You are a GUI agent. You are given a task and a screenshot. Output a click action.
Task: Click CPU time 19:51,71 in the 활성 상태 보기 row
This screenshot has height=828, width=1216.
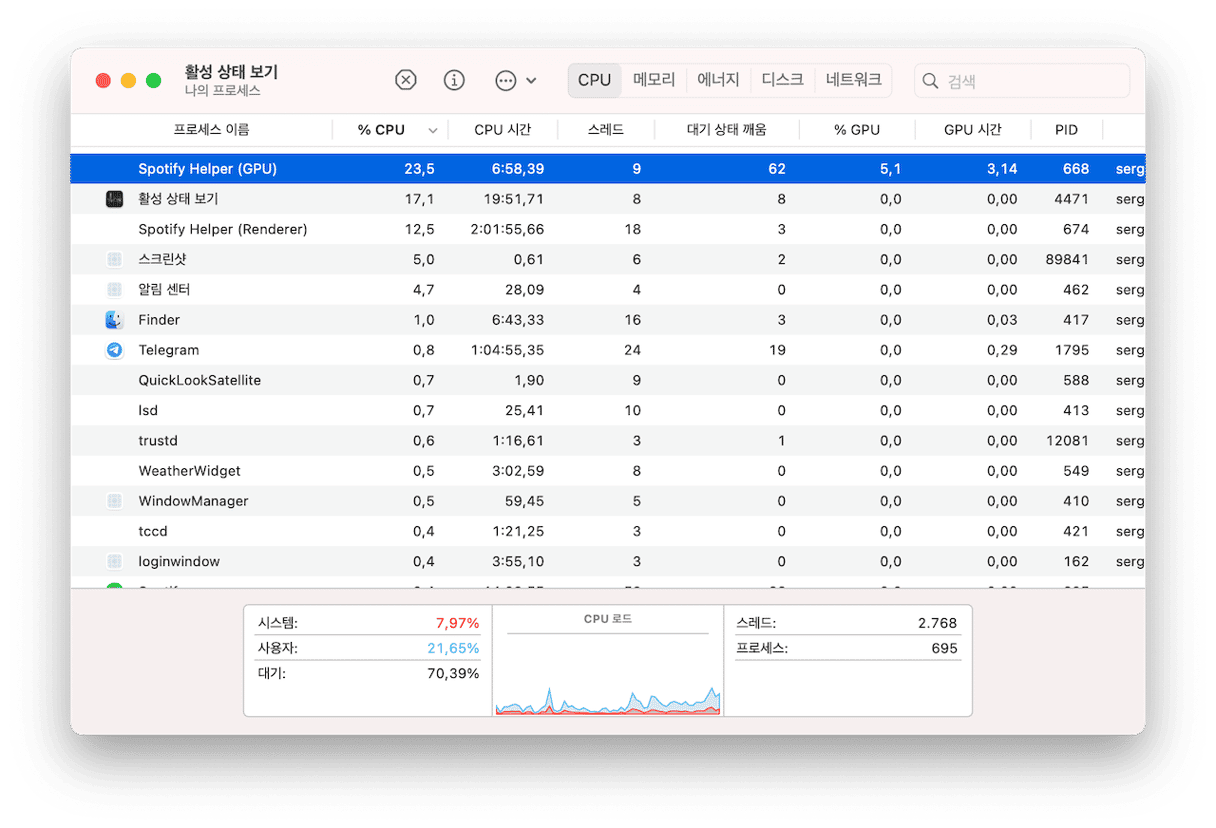(x=514, y=199)
